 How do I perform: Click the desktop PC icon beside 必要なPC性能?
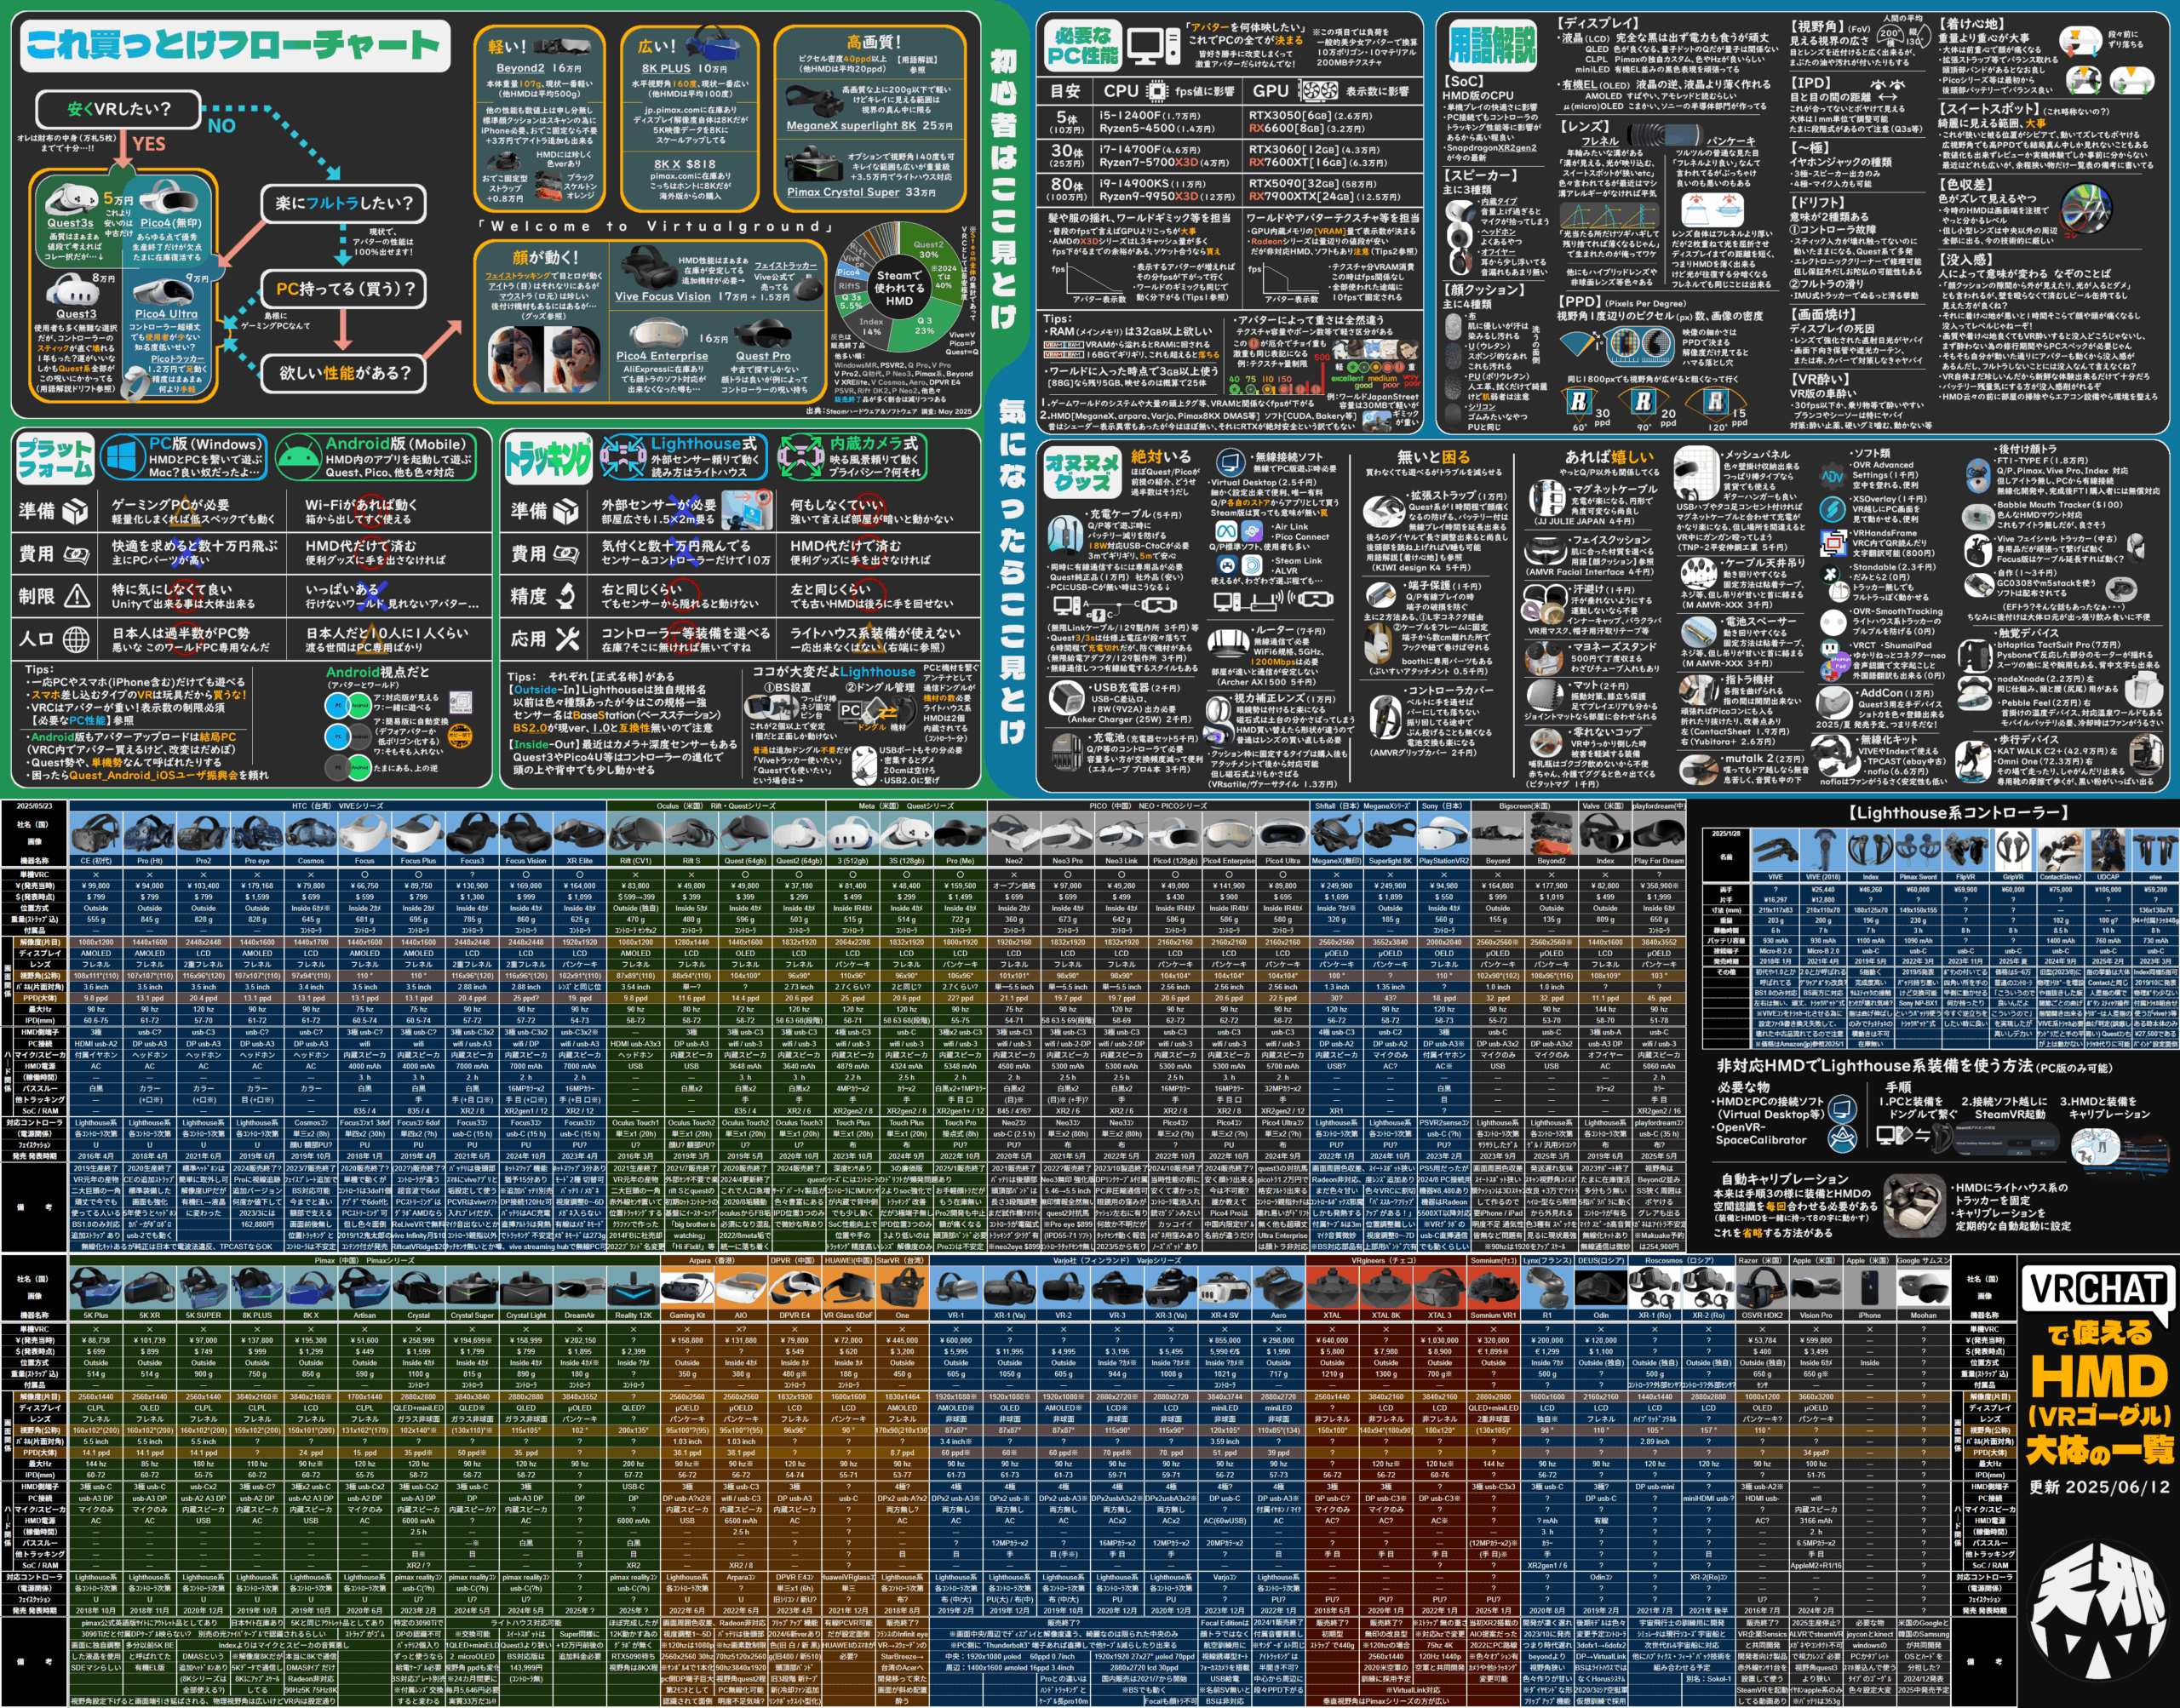point(1153,45)
